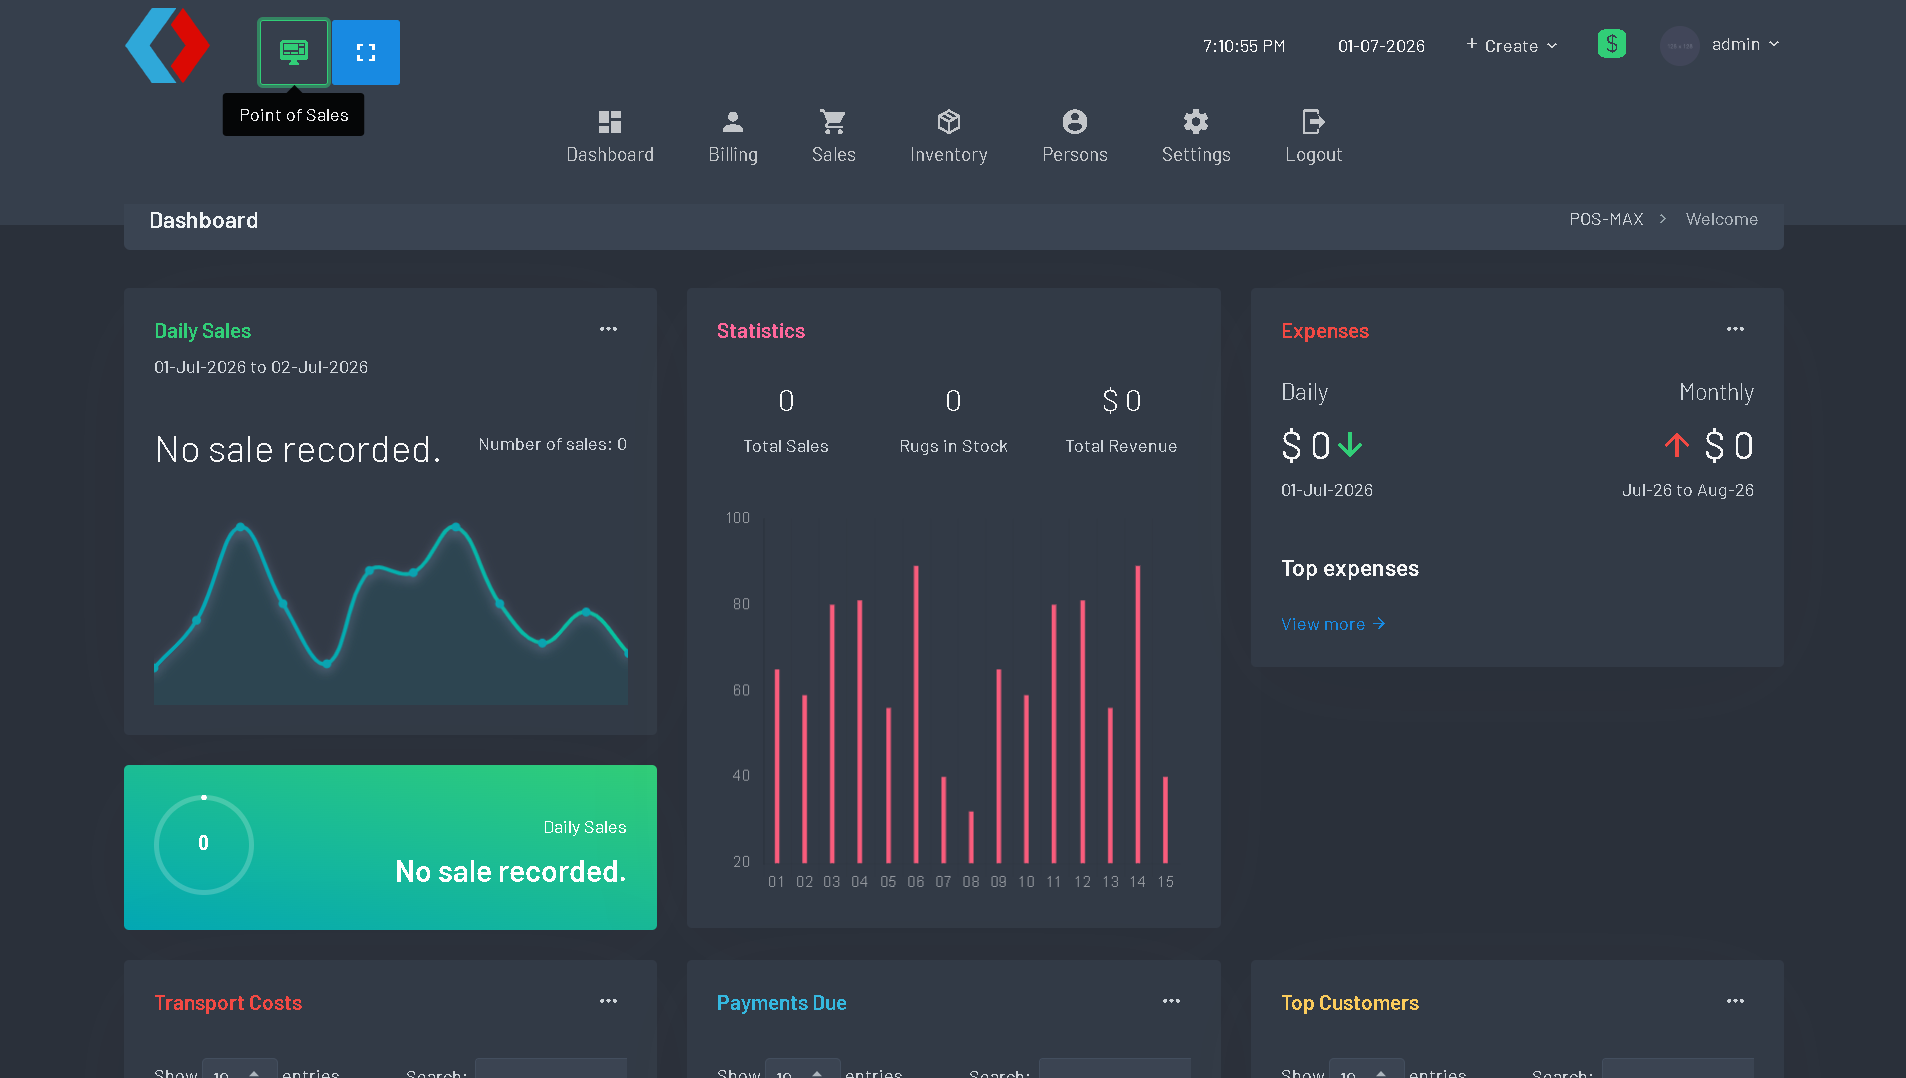1906x1078 pixels.
Task: Click the POS-MAX breadcrumb link
Action: pos(1606,219)
